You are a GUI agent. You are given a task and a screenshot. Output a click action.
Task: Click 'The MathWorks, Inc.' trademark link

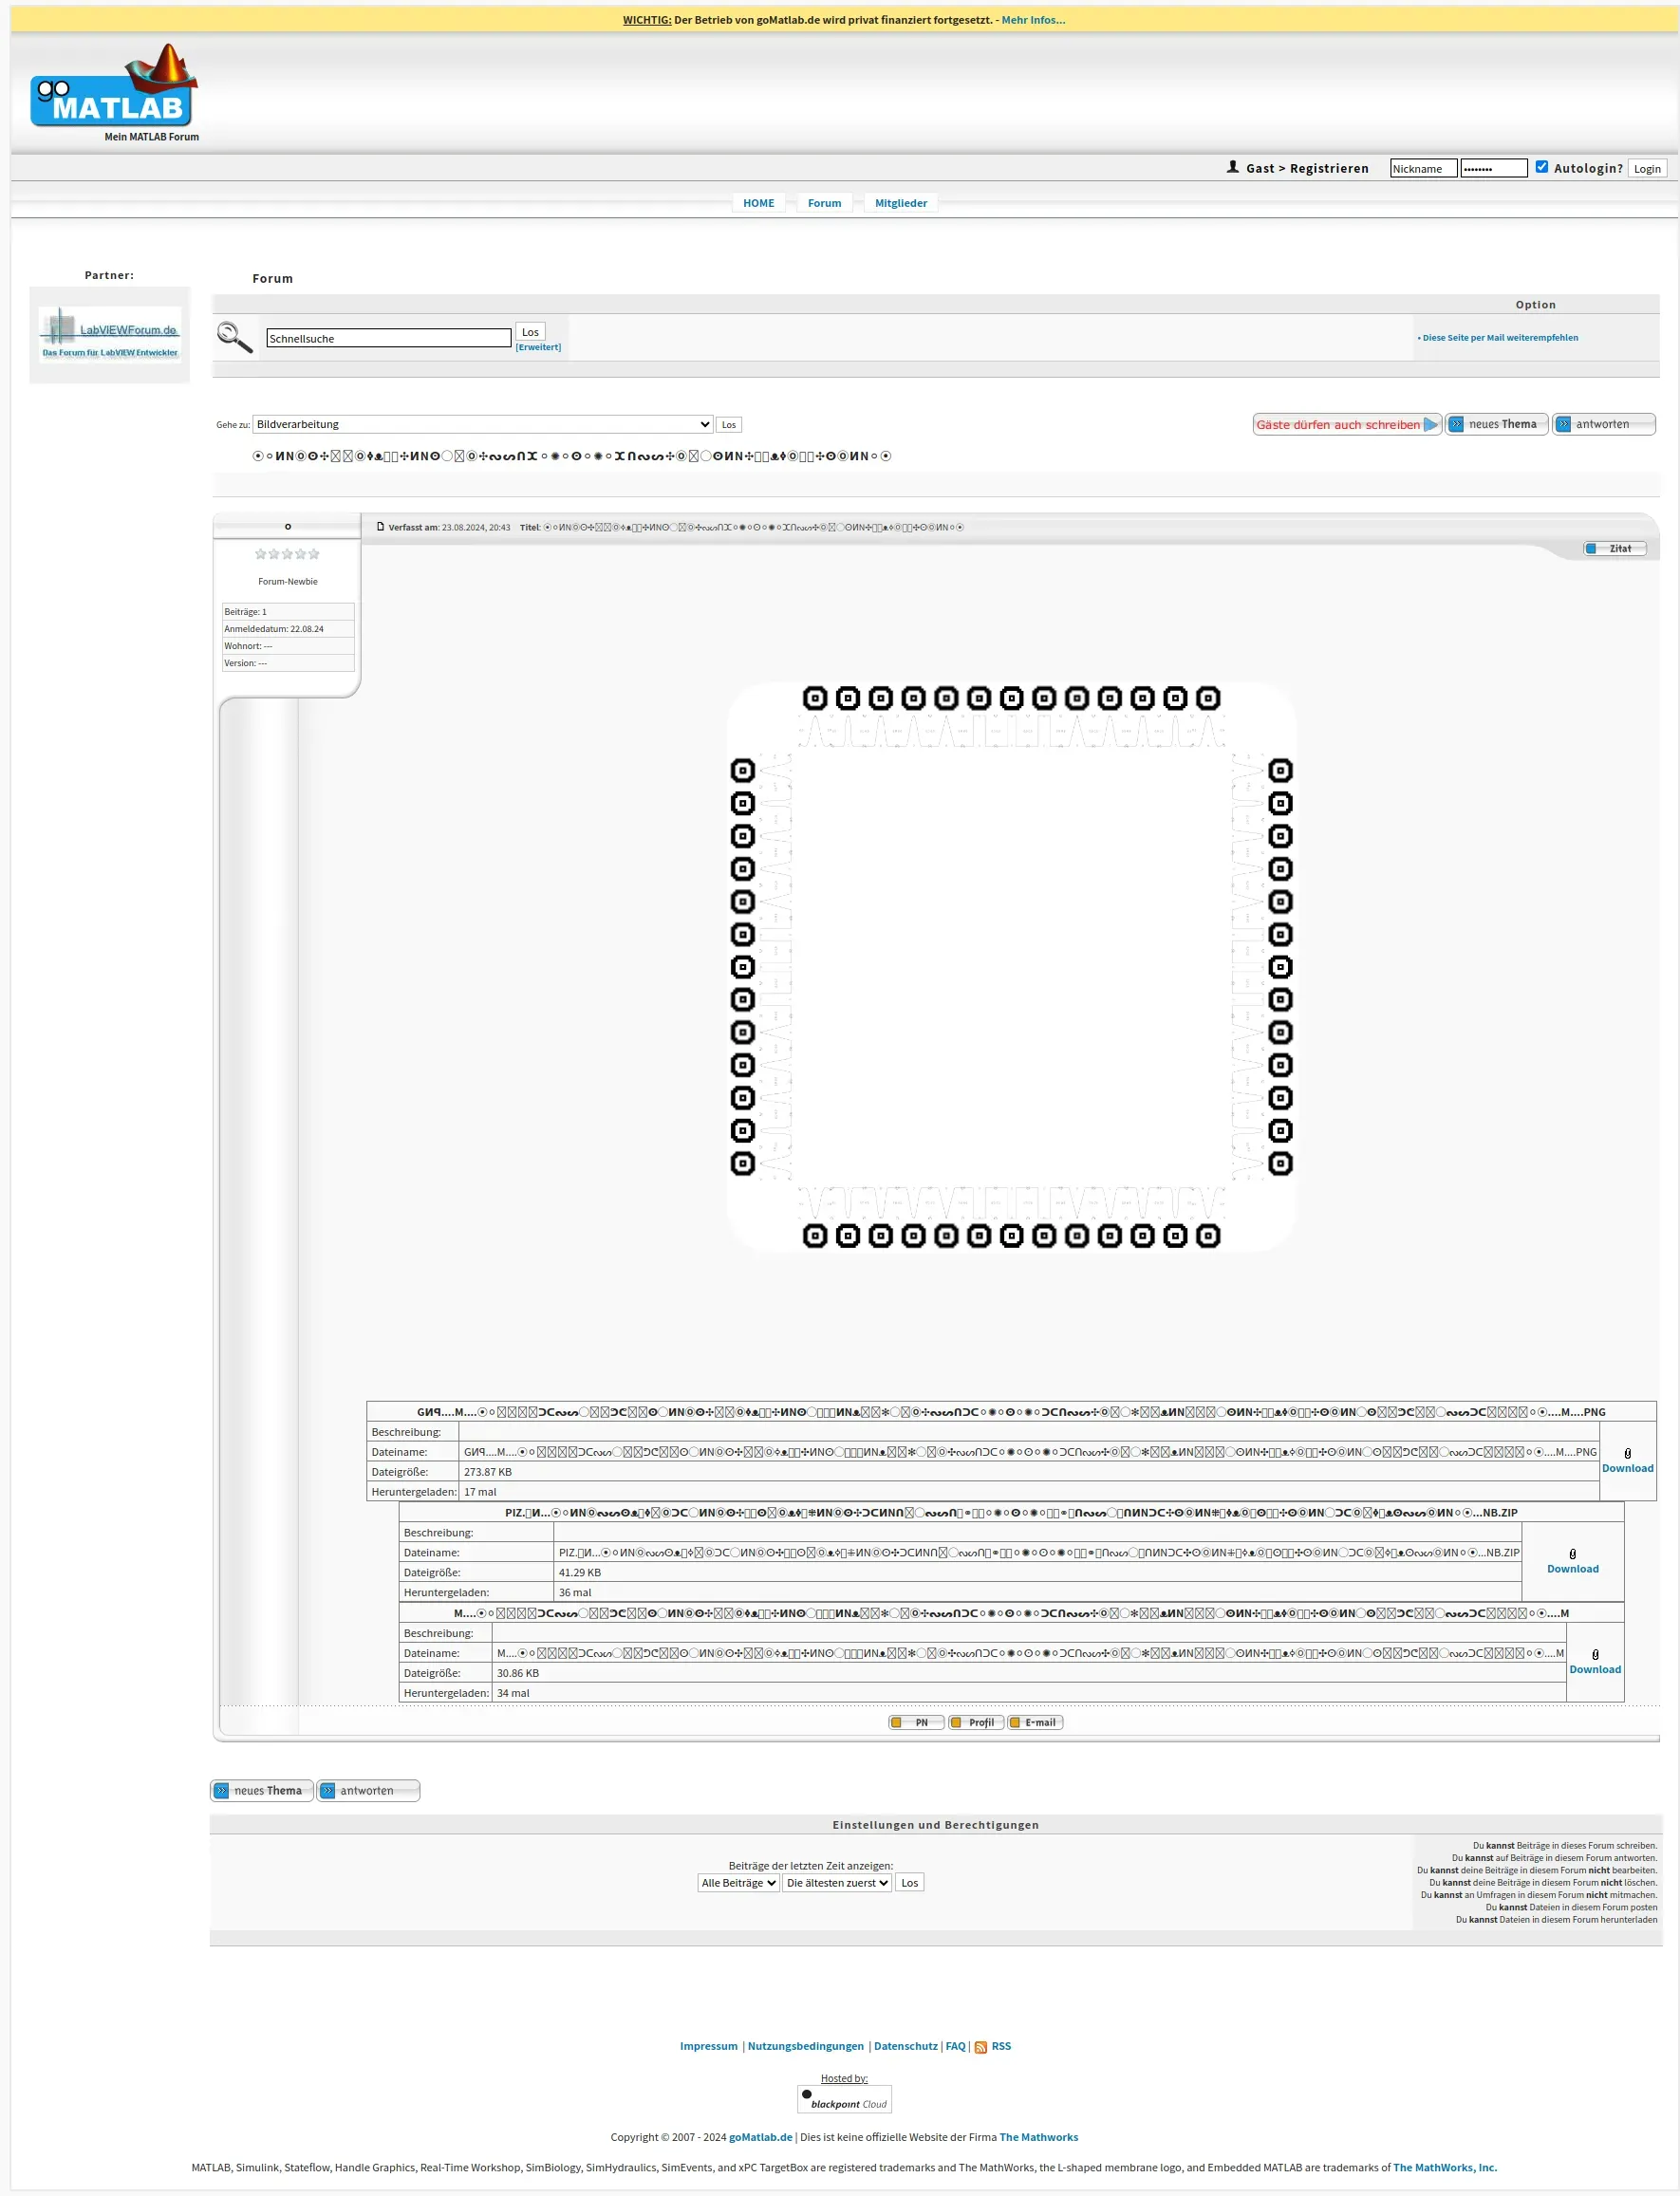[1445, 2167]
